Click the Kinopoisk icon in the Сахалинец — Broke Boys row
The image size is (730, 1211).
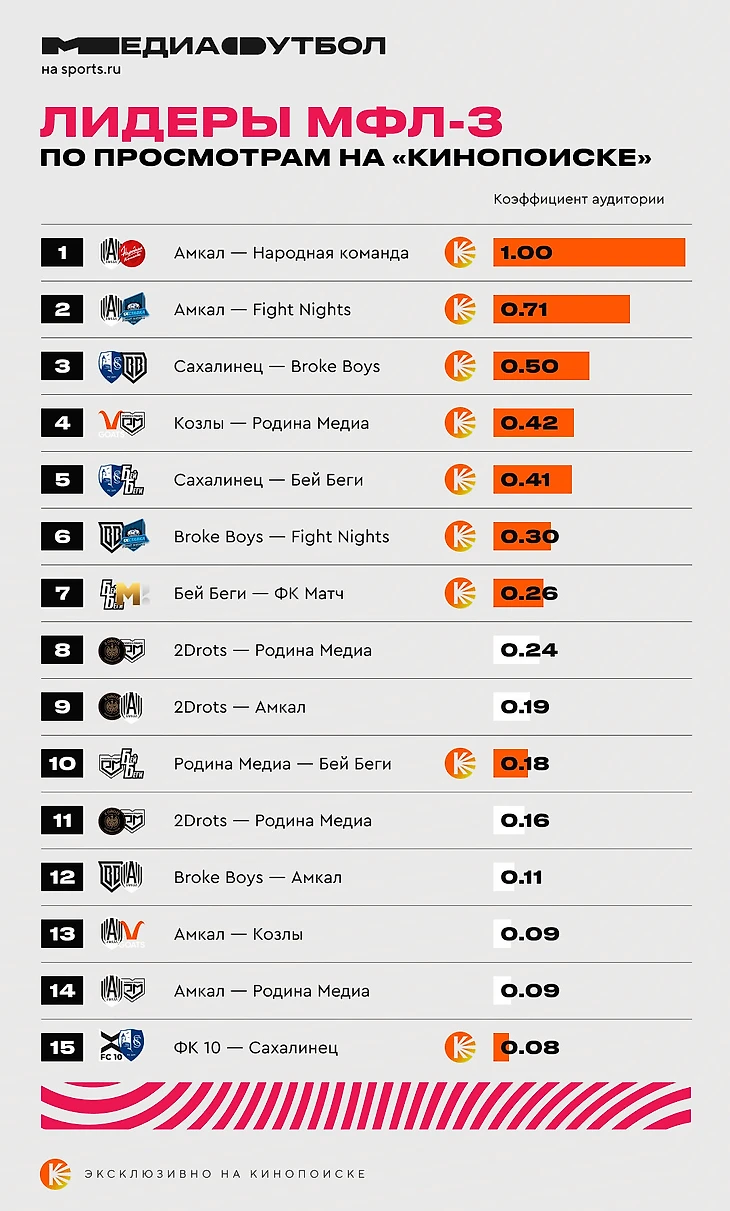pos(460,366)
